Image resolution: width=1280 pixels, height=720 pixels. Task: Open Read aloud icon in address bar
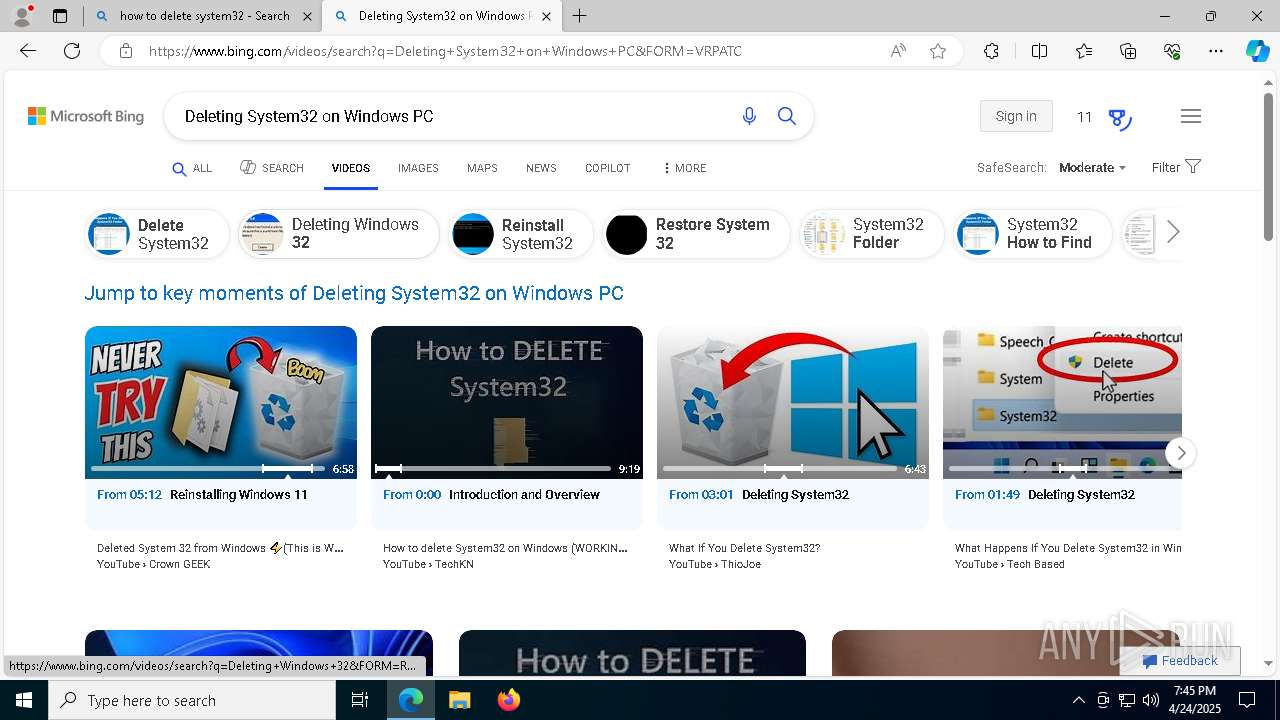[x=898, y=51]
